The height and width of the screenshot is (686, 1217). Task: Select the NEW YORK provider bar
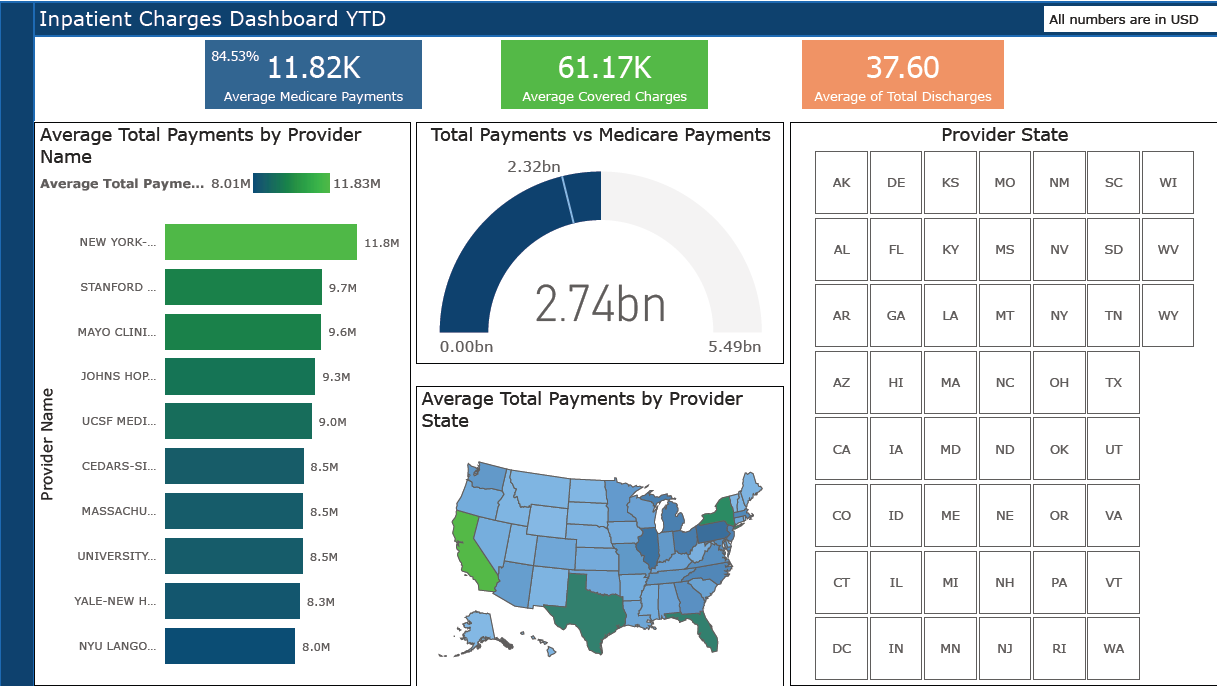click(x=261, y=242)
